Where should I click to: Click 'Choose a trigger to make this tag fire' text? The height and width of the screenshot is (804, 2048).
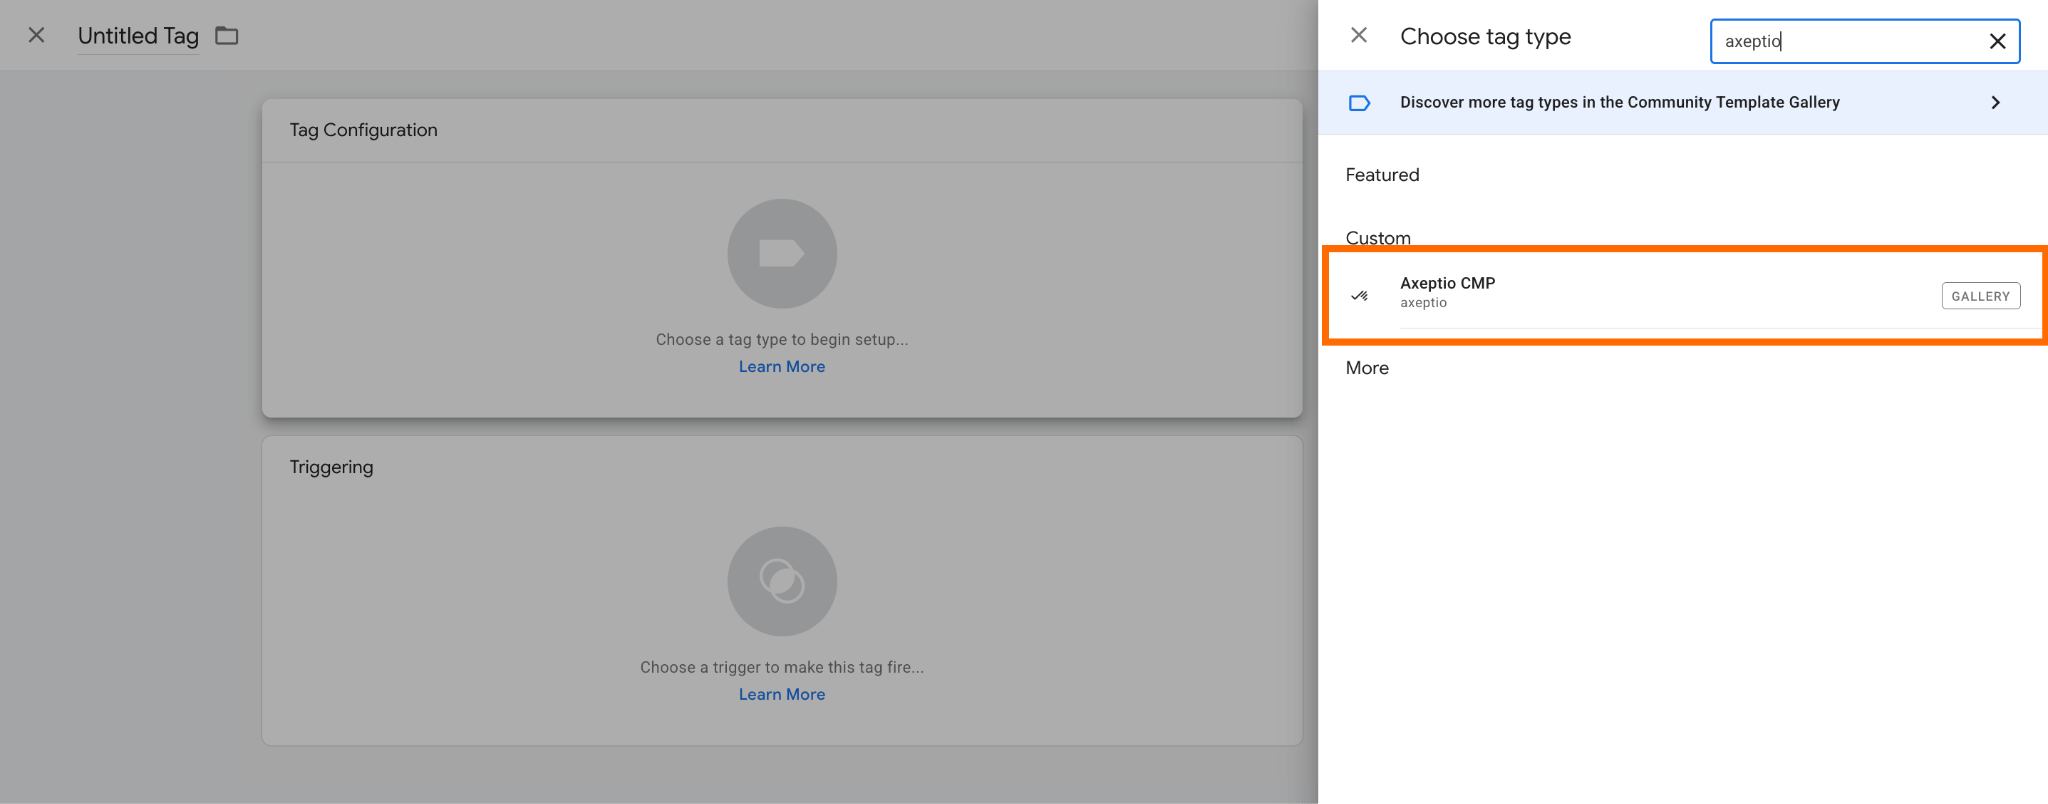[x=782, y=668]
